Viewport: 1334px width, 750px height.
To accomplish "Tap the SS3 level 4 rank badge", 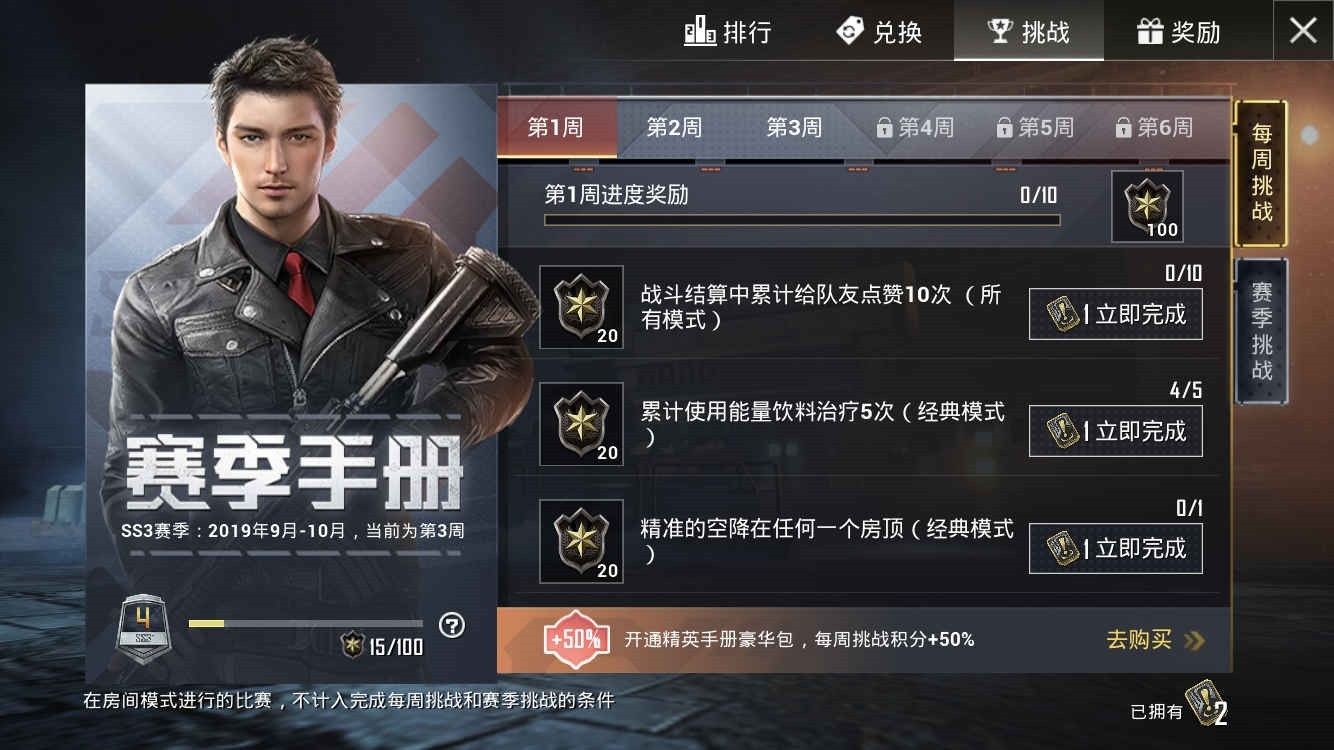I will click(x=141, y=628).
